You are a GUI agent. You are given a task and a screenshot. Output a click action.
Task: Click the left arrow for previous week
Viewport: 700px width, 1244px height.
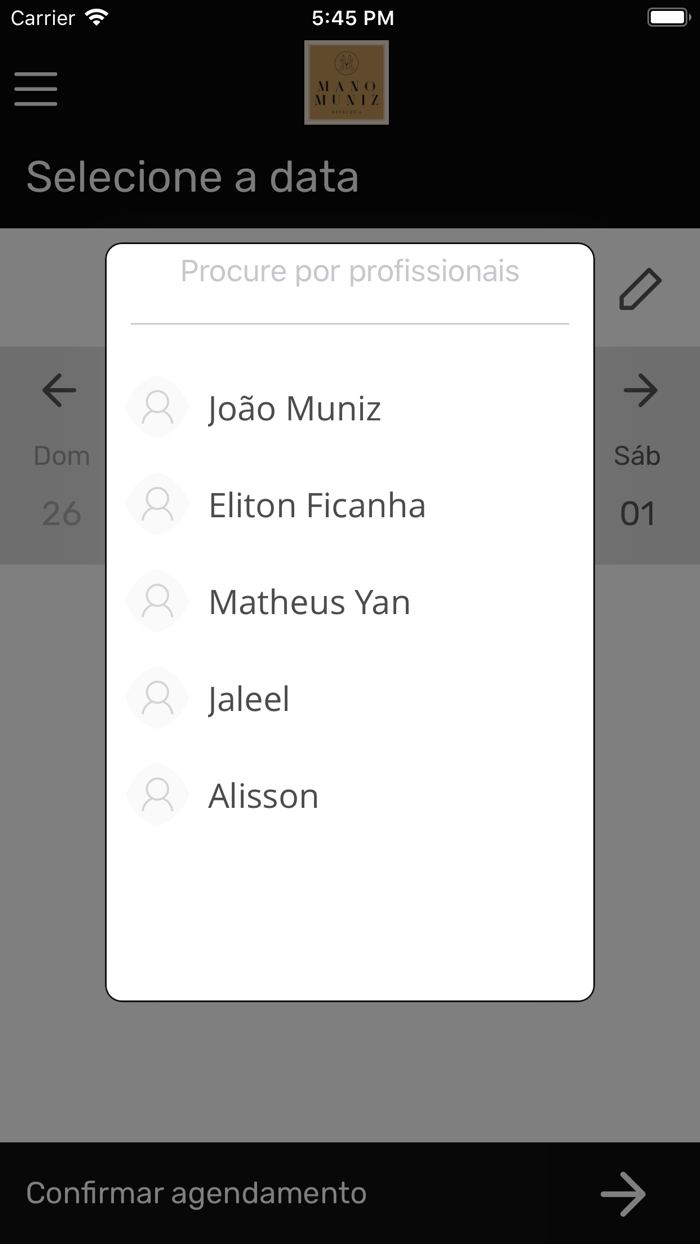coord(57,391)
